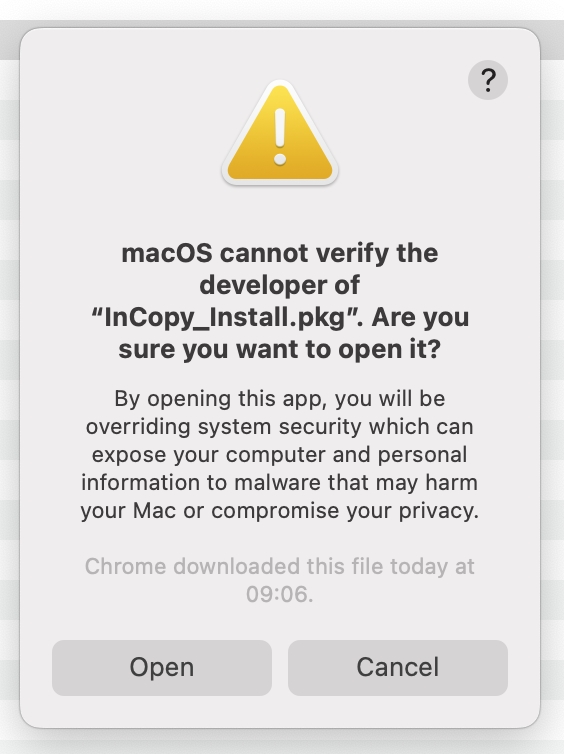Click the "Are you" text after the filename
564x754 pixels.
(420, 317)
